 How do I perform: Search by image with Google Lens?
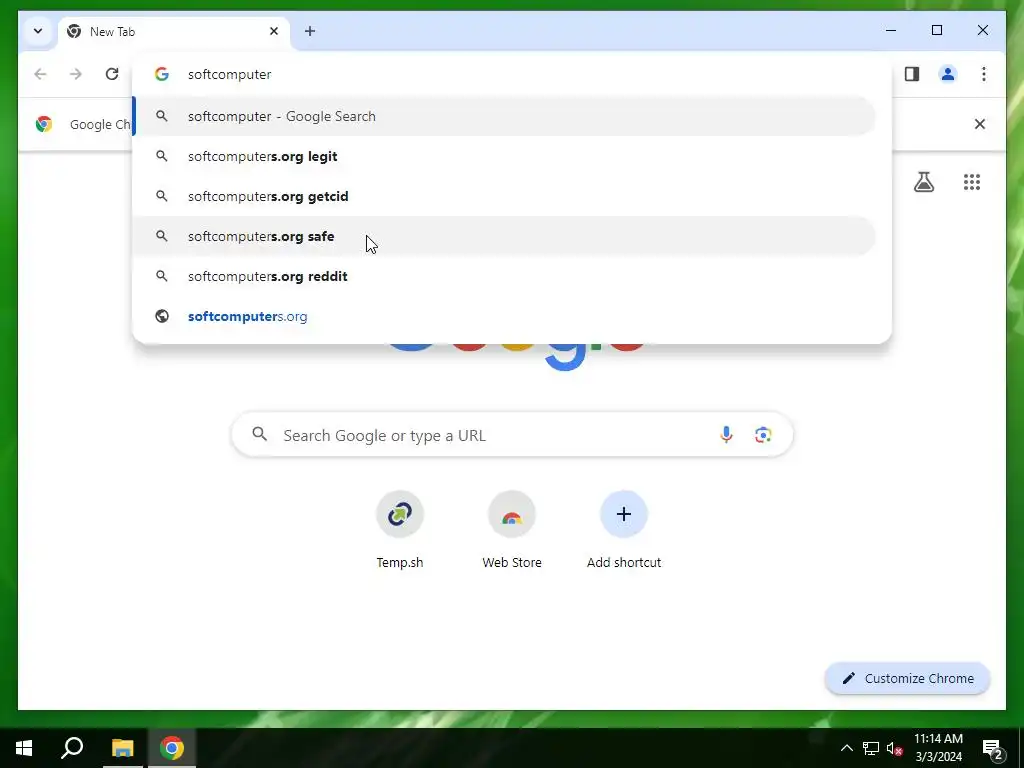[x=763, y=434]
